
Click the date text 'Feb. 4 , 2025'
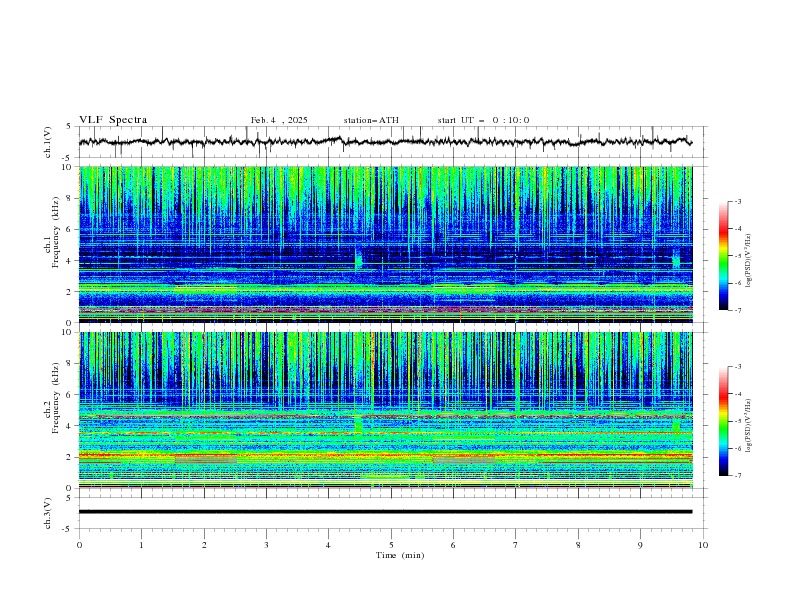[279, 120]
